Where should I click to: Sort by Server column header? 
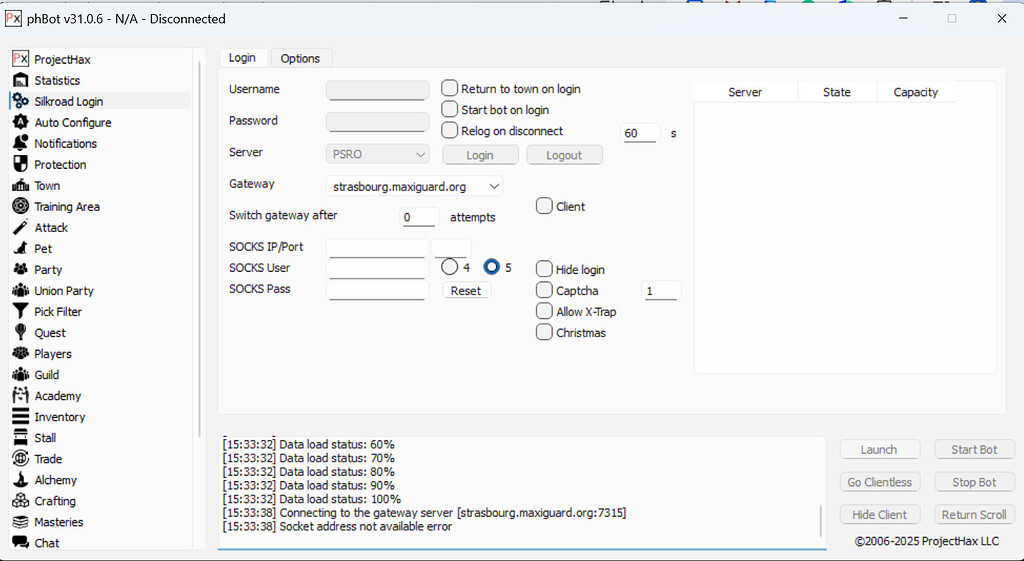pos(745,92)
